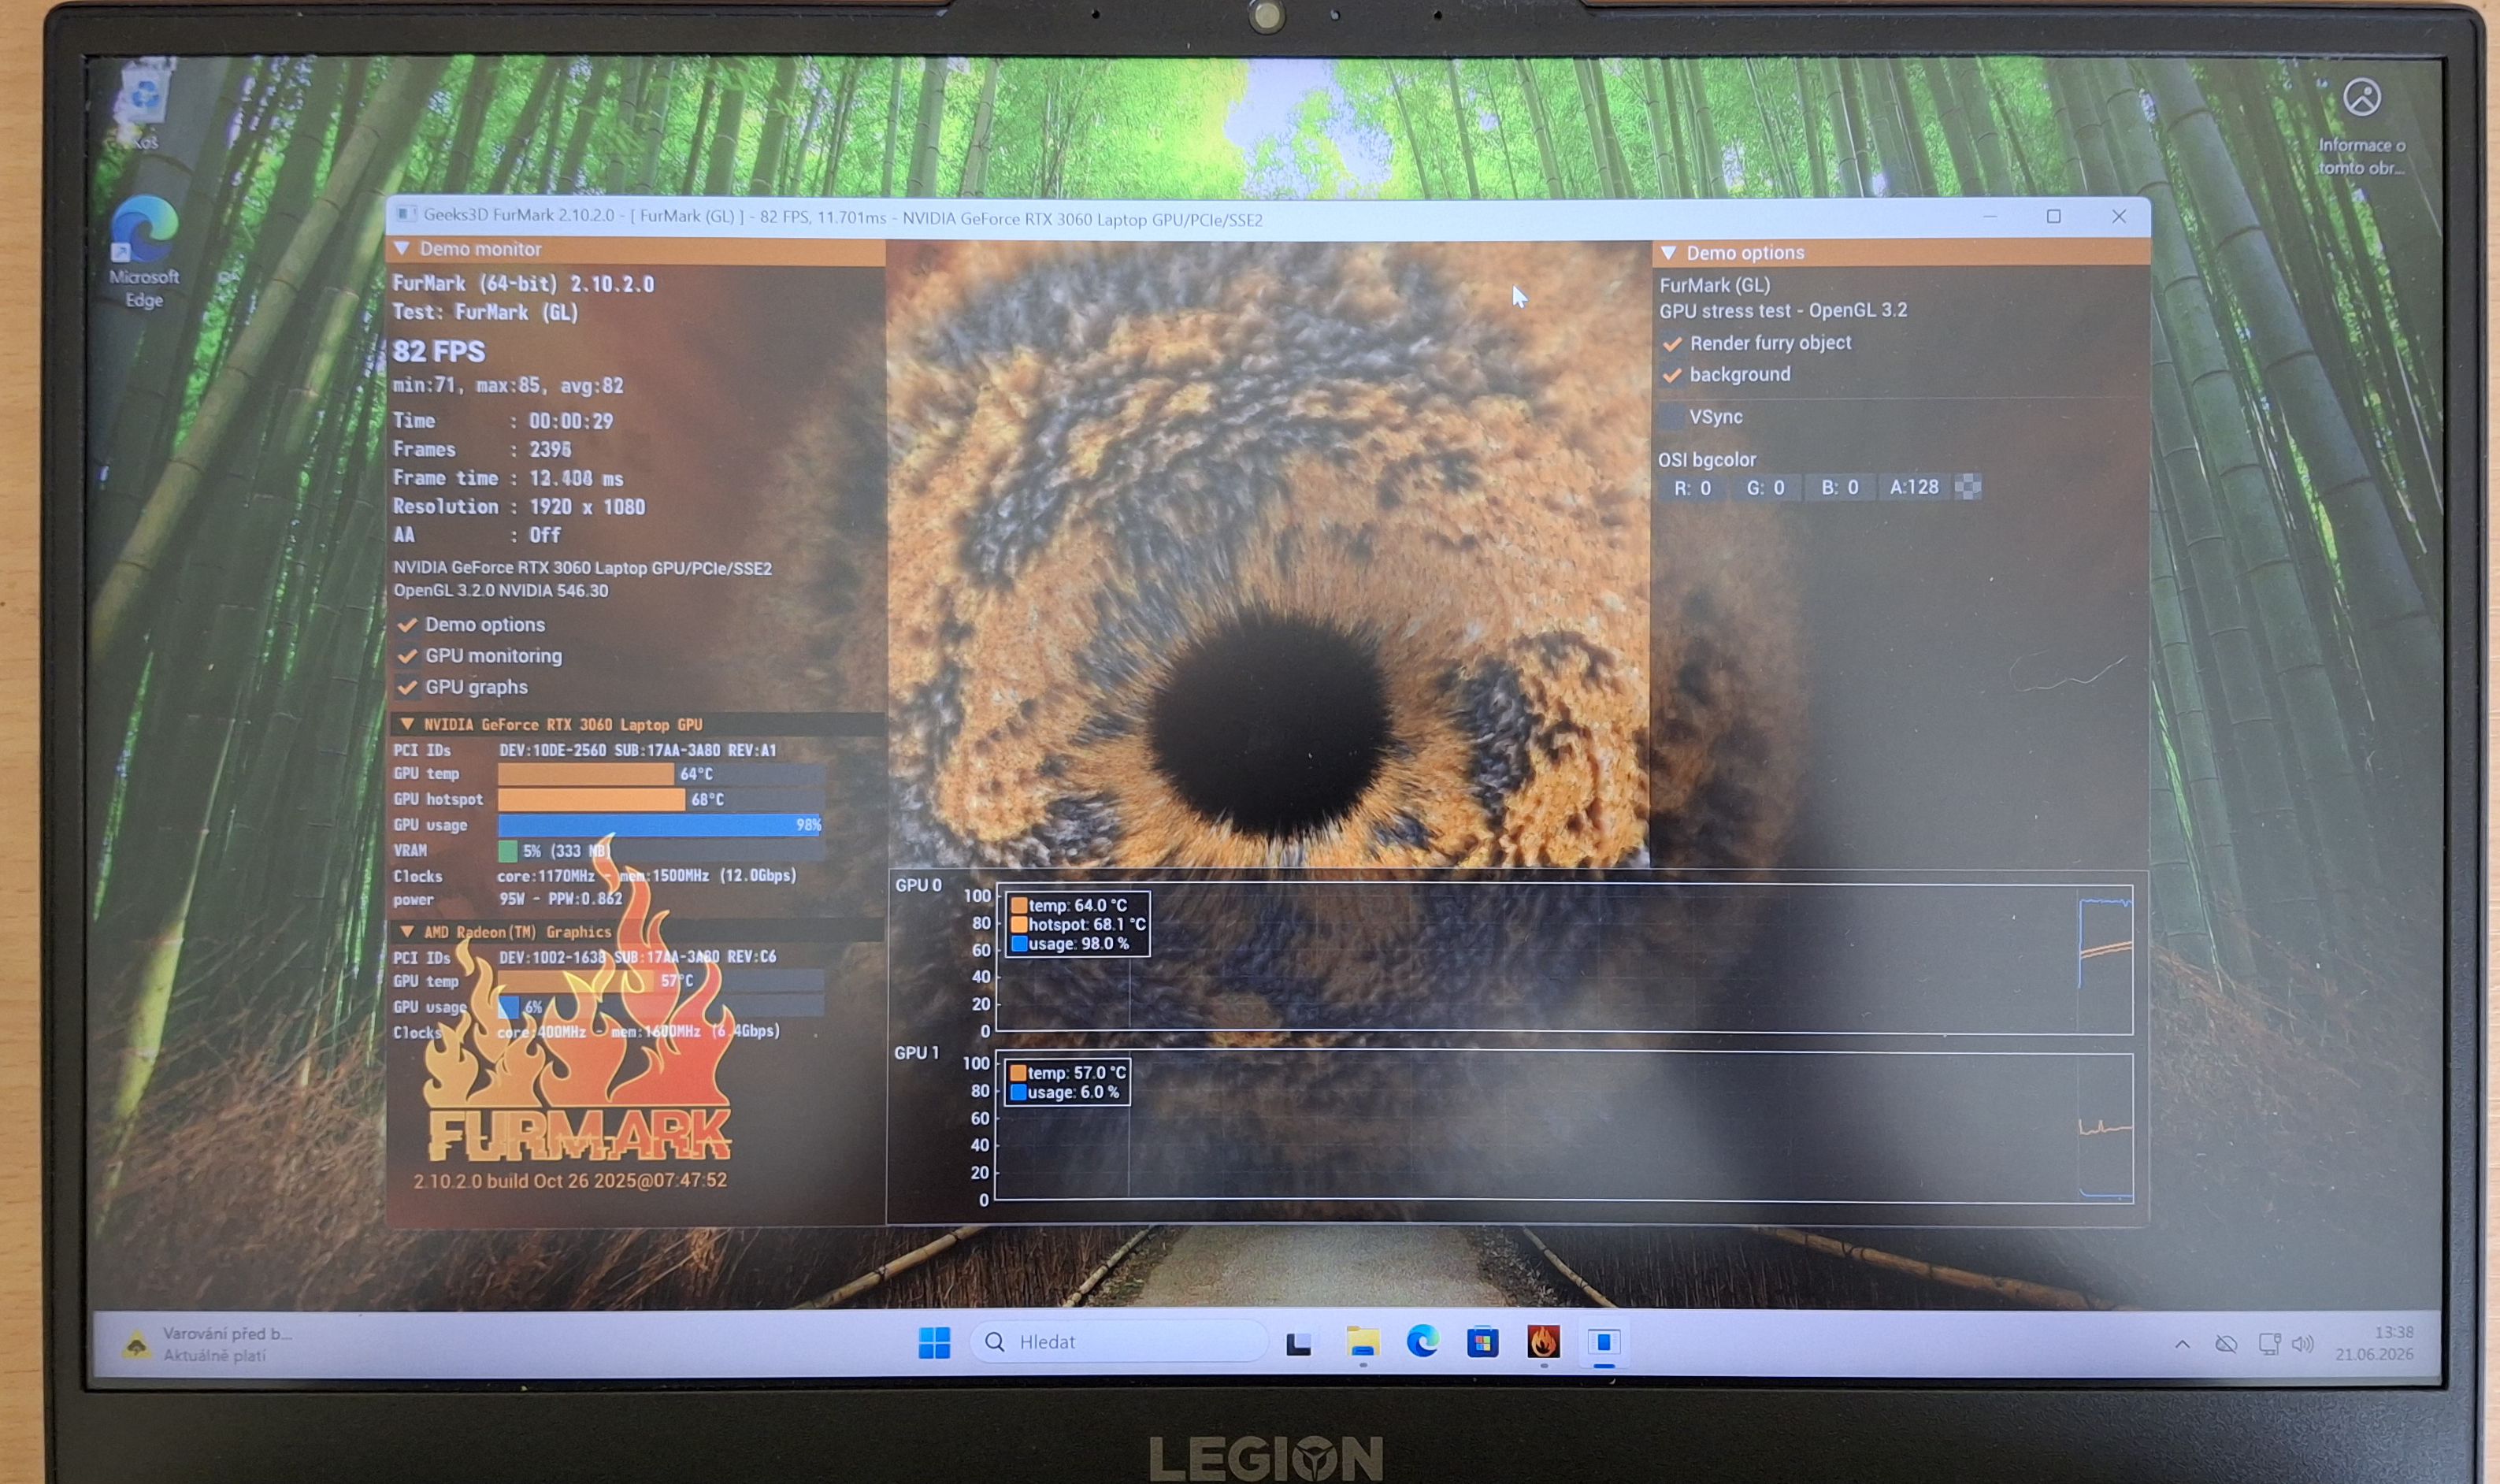Collapse the Demo monitor panel
The height and width of the screenshot is (1484, 2500).
pyautogui.click(x=402, y=248)
